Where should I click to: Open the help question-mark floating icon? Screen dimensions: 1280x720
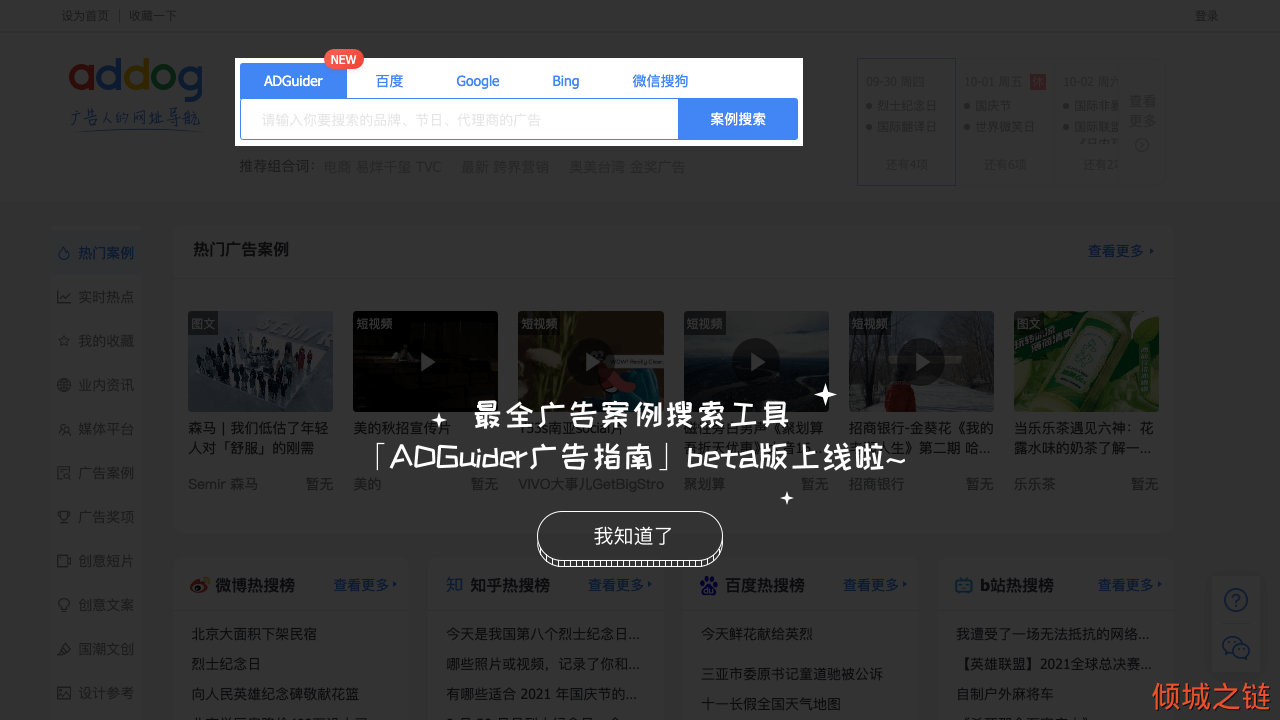tap(1236, 600)
